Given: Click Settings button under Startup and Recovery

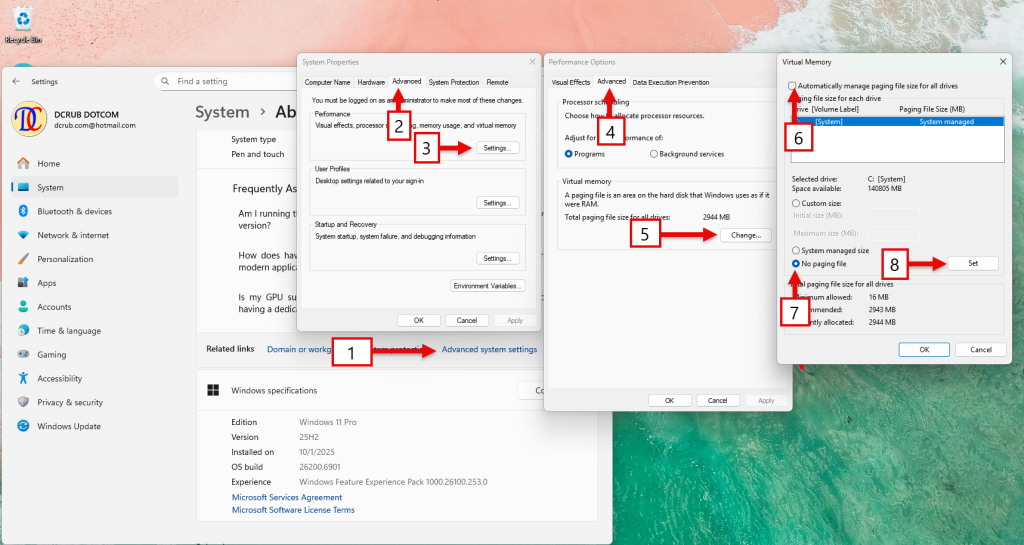Looking at the screenshot, I should point(498,258).
